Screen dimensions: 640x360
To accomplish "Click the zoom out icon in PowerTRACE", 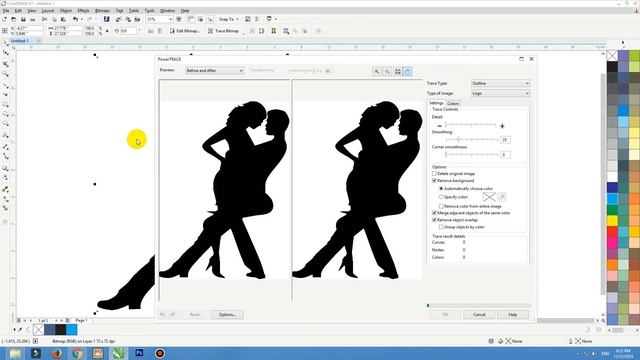I will 387,71.
